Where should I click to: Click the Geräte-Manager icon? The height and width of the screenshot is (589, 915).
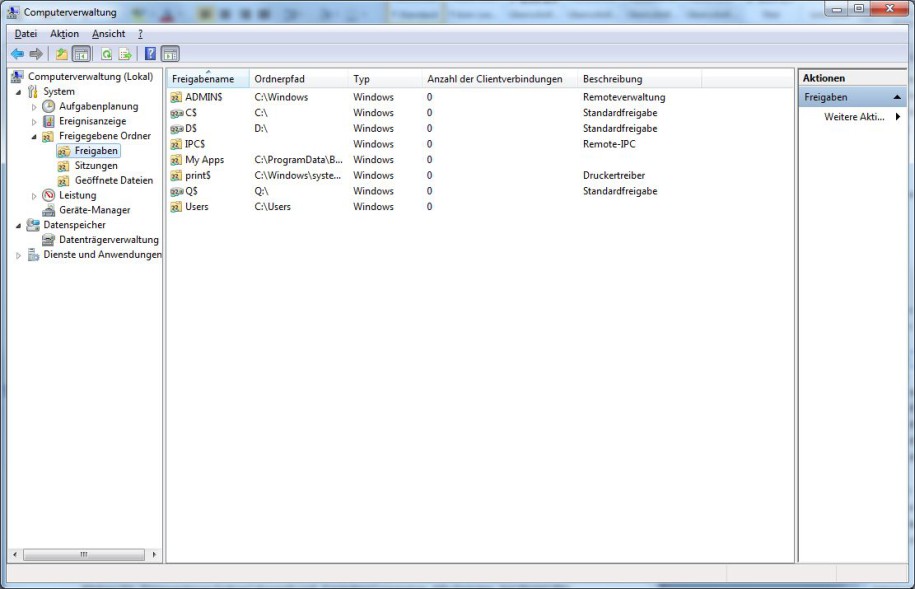(49, 210)
